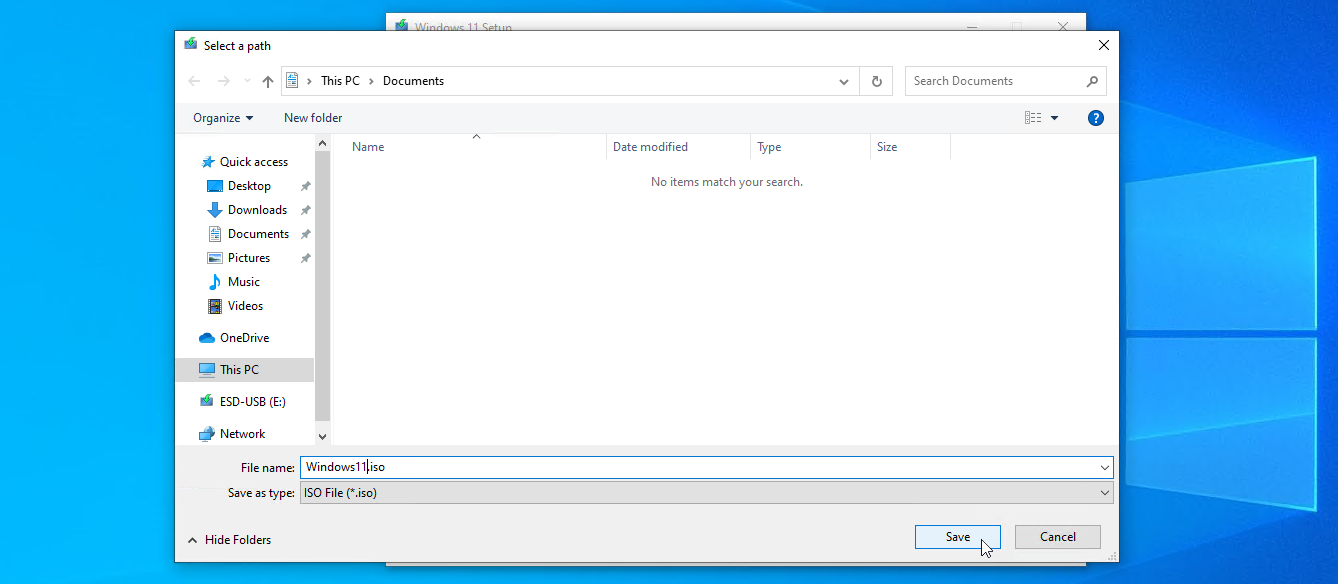This screenshot has width=1338, height=584.
Task: Select Network in the sidebar
Action: (242, 434)
